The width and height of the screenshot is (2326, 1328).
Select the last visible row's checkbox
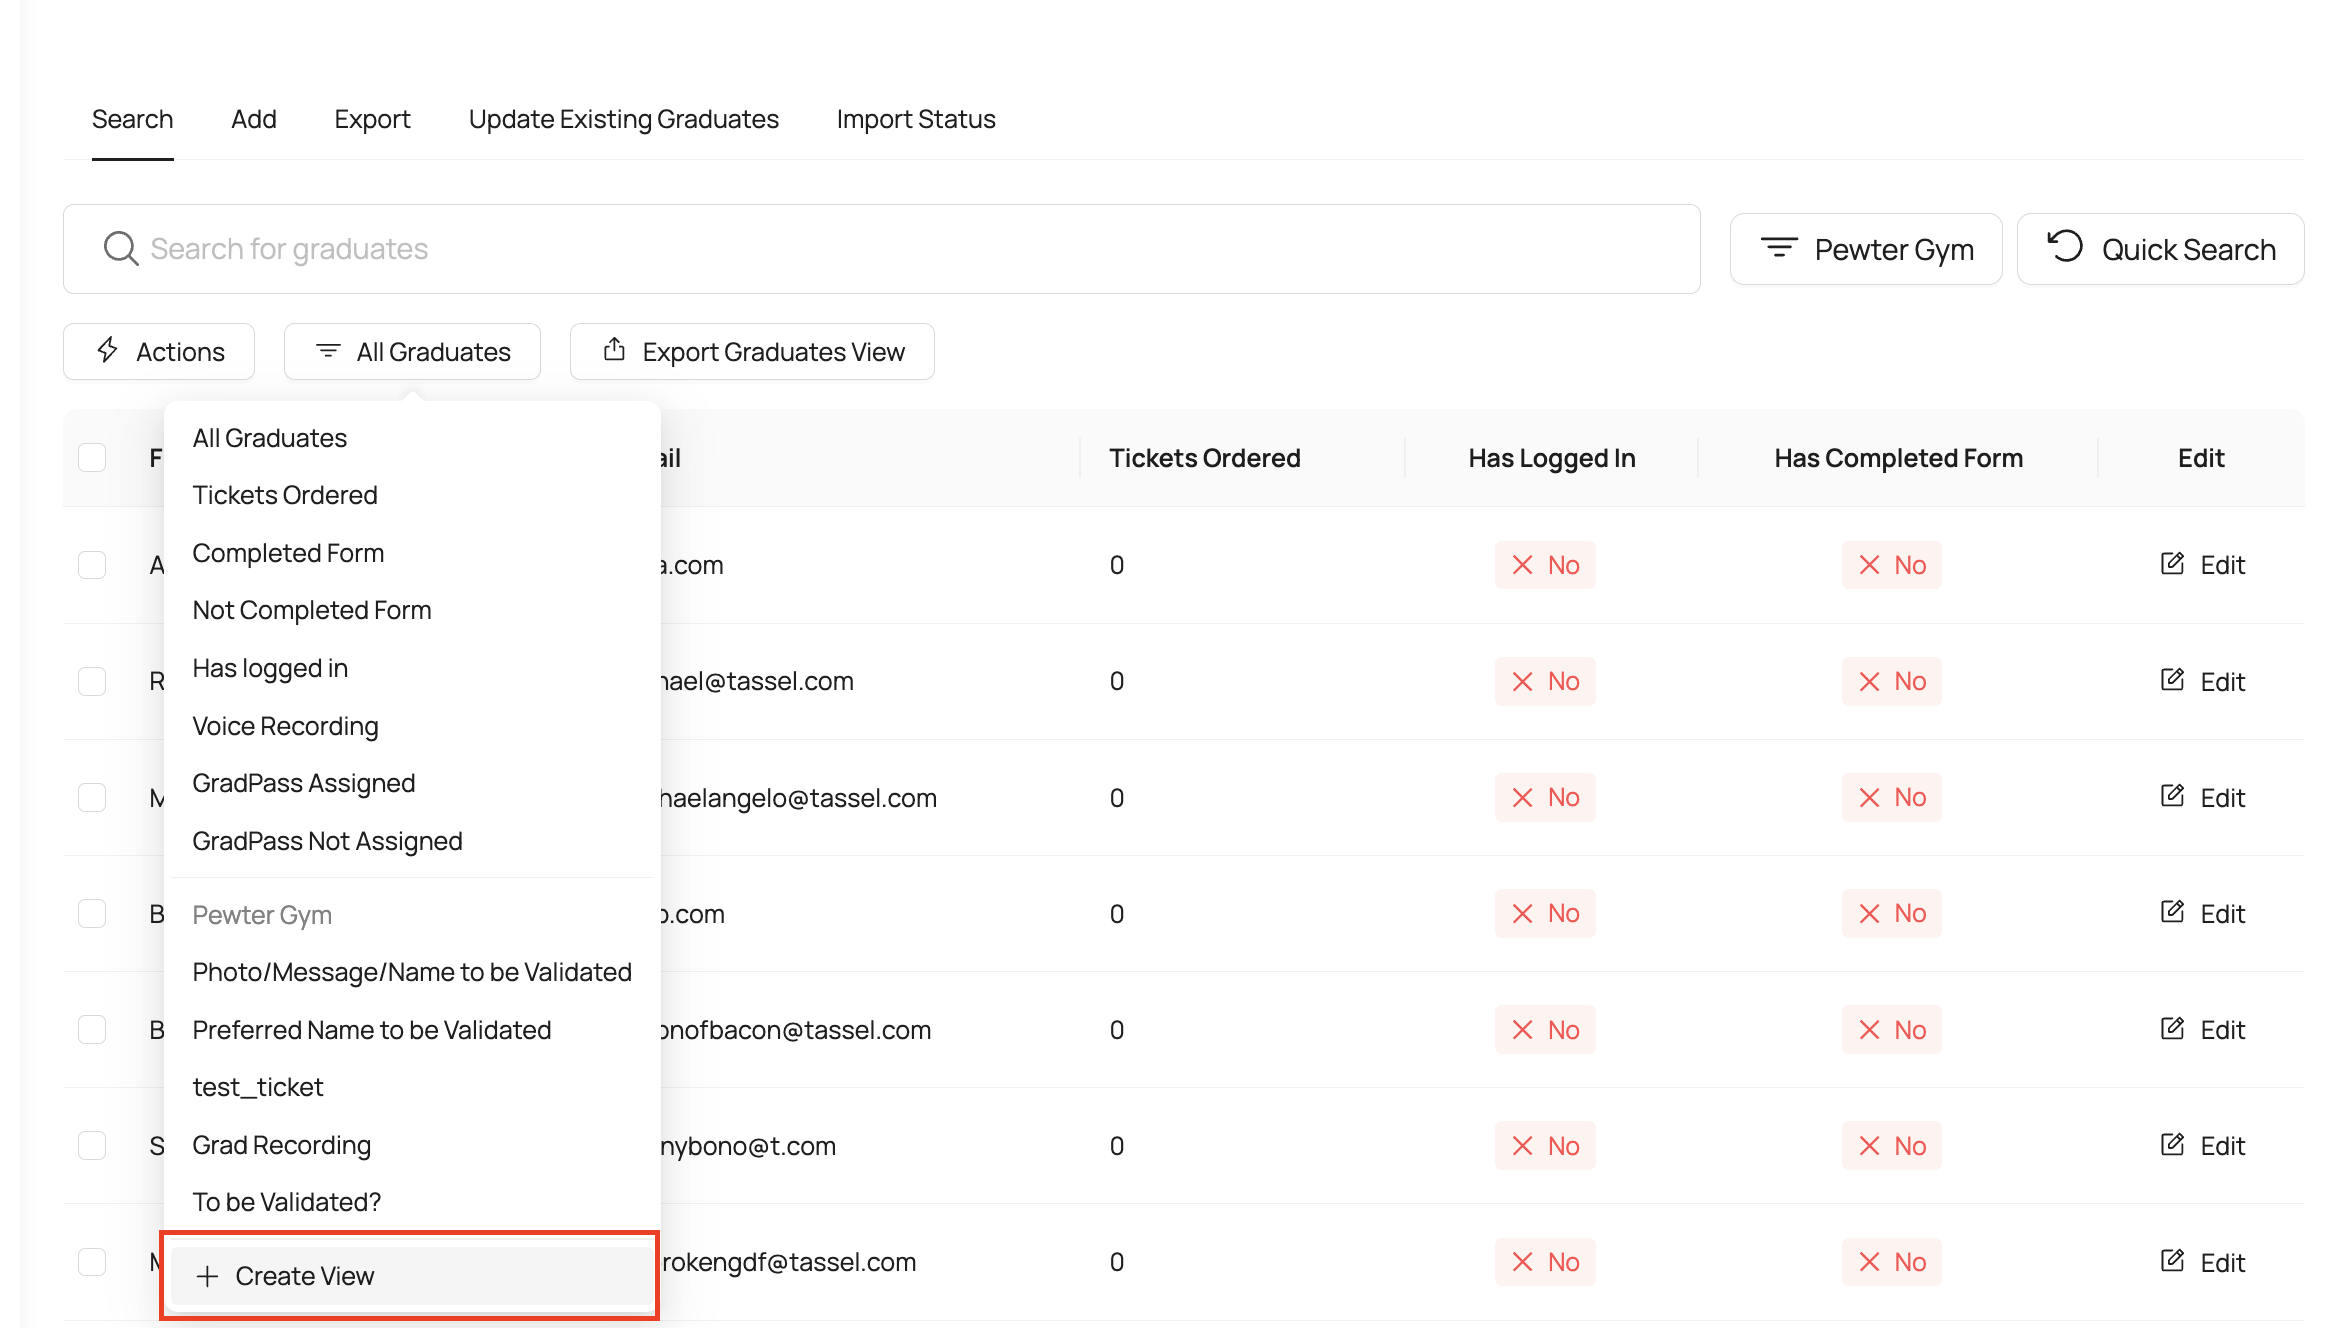(x=92, y=1262)
